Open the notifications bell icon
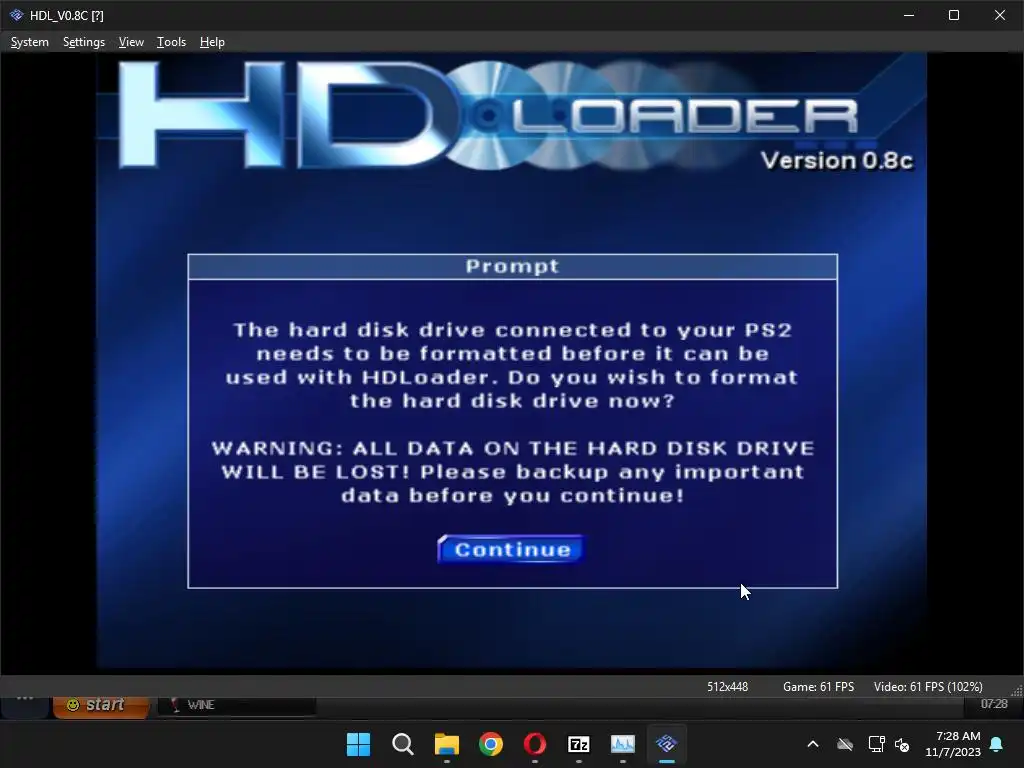Screen dimensions: 1024x768 [x=997, y=744]
